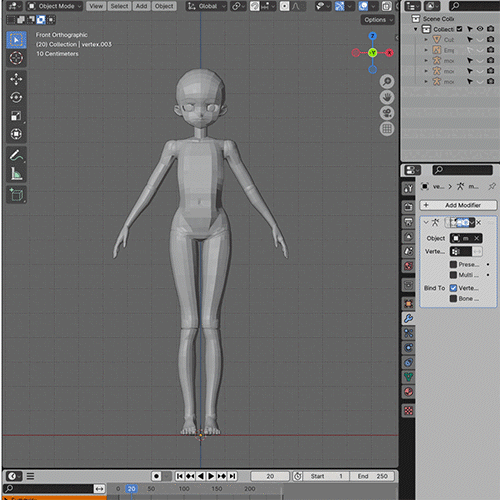Activate the Annotate pencil tool

coord(16,155)
